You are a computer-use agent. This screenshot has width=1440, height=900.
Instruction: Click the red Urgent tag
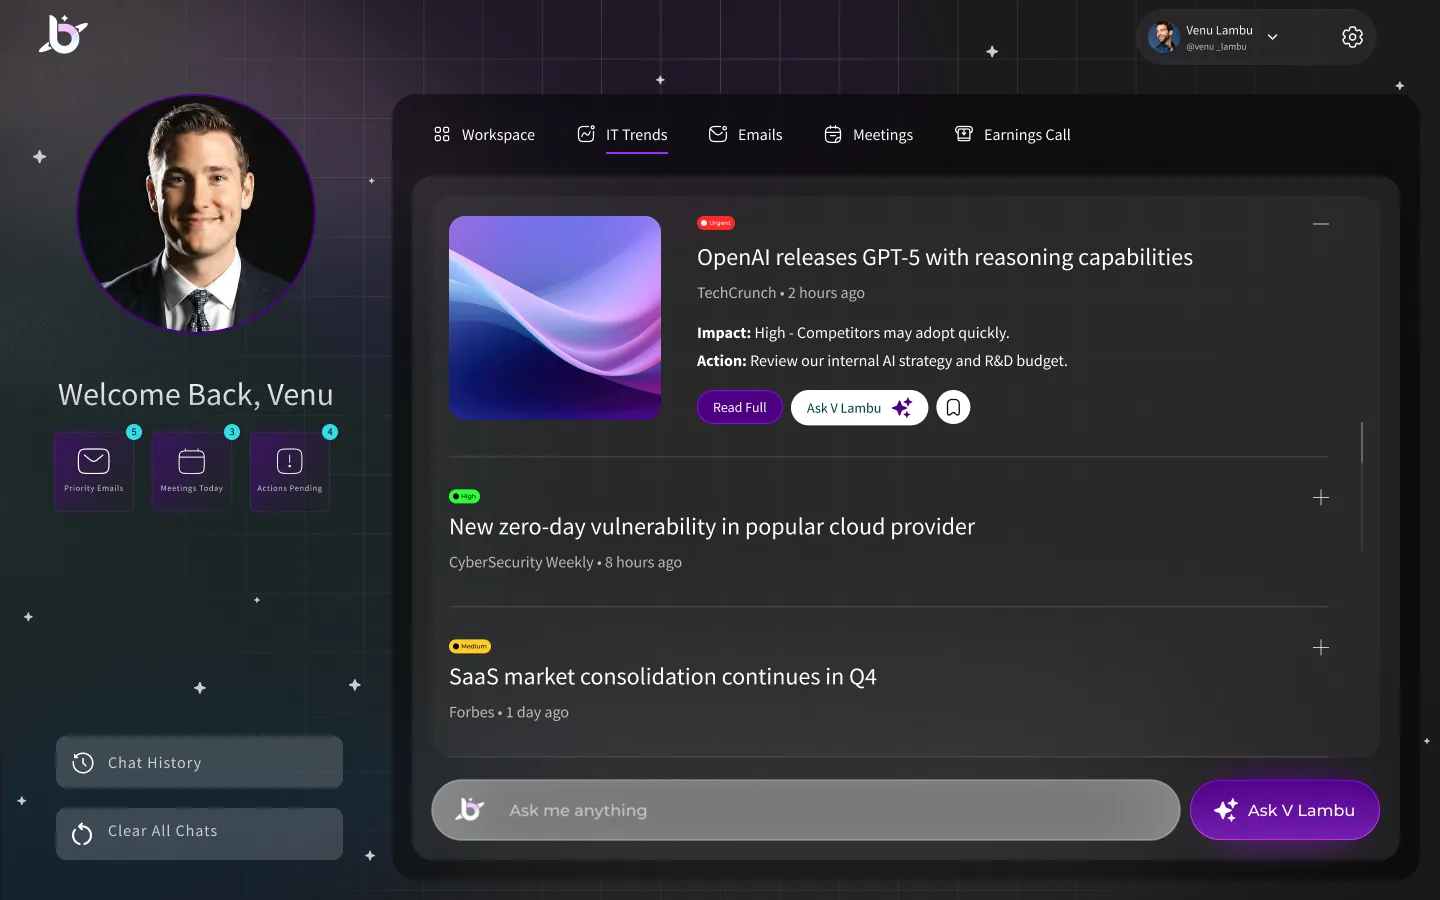coord(716,223)
